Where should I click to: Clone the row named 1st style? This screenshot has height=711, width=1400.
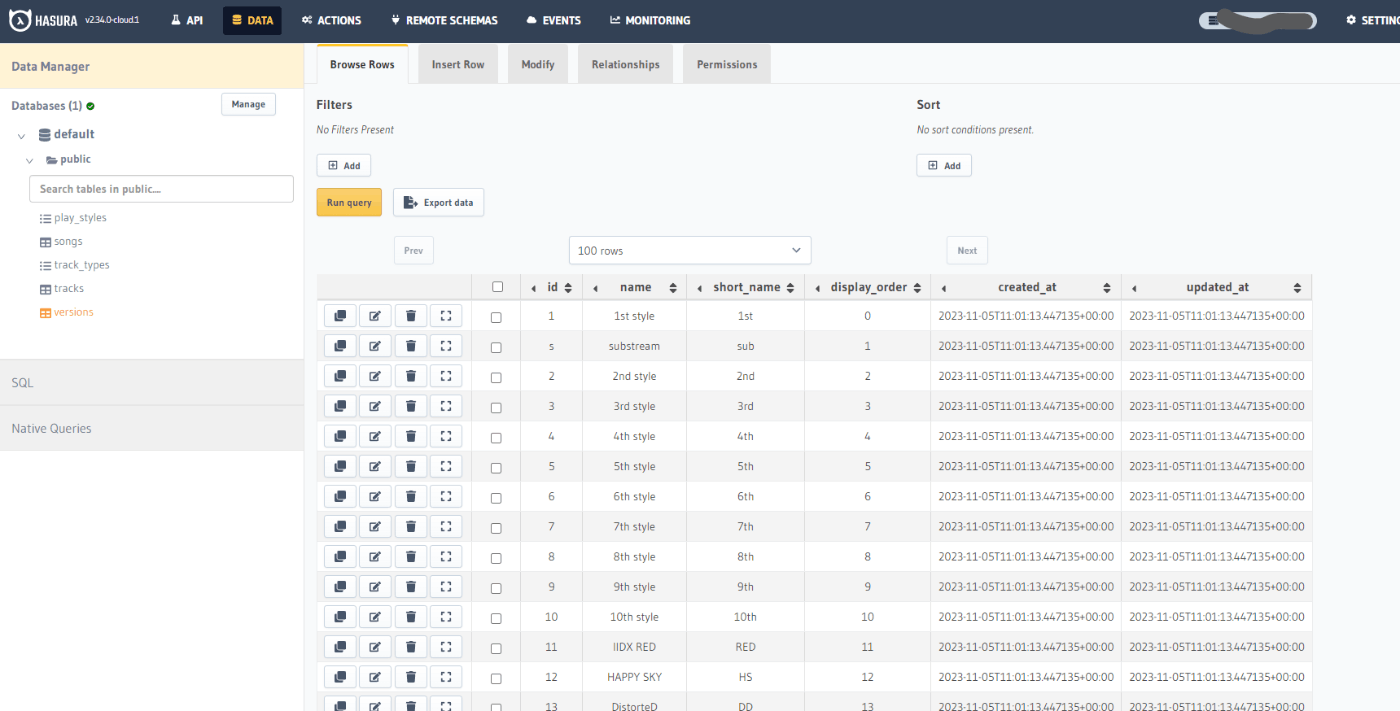tap(340, 316)
